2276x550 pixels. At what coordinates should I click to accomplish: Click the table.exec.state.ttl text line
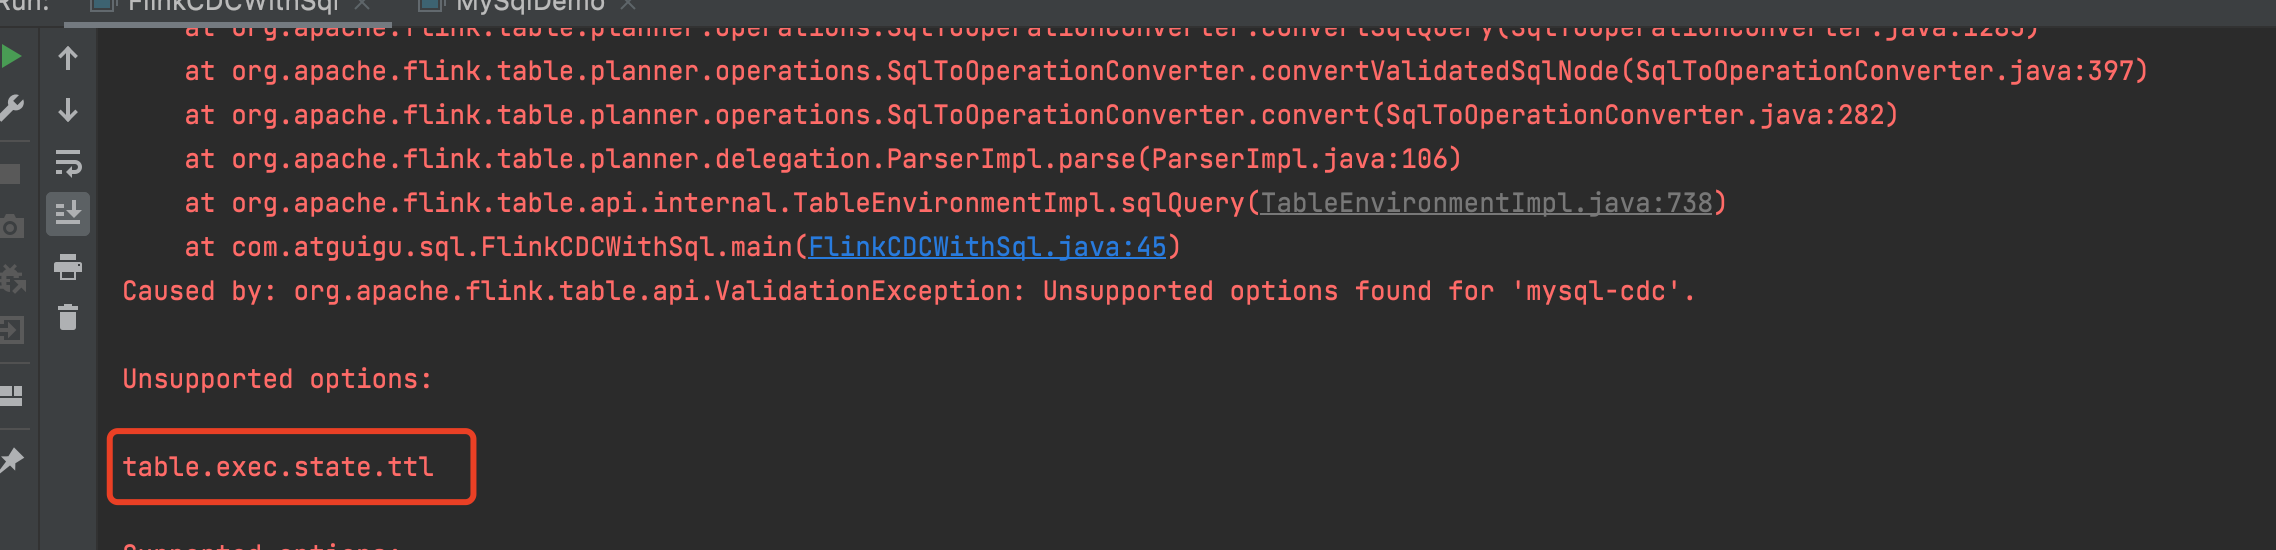(x=278, y=467)
